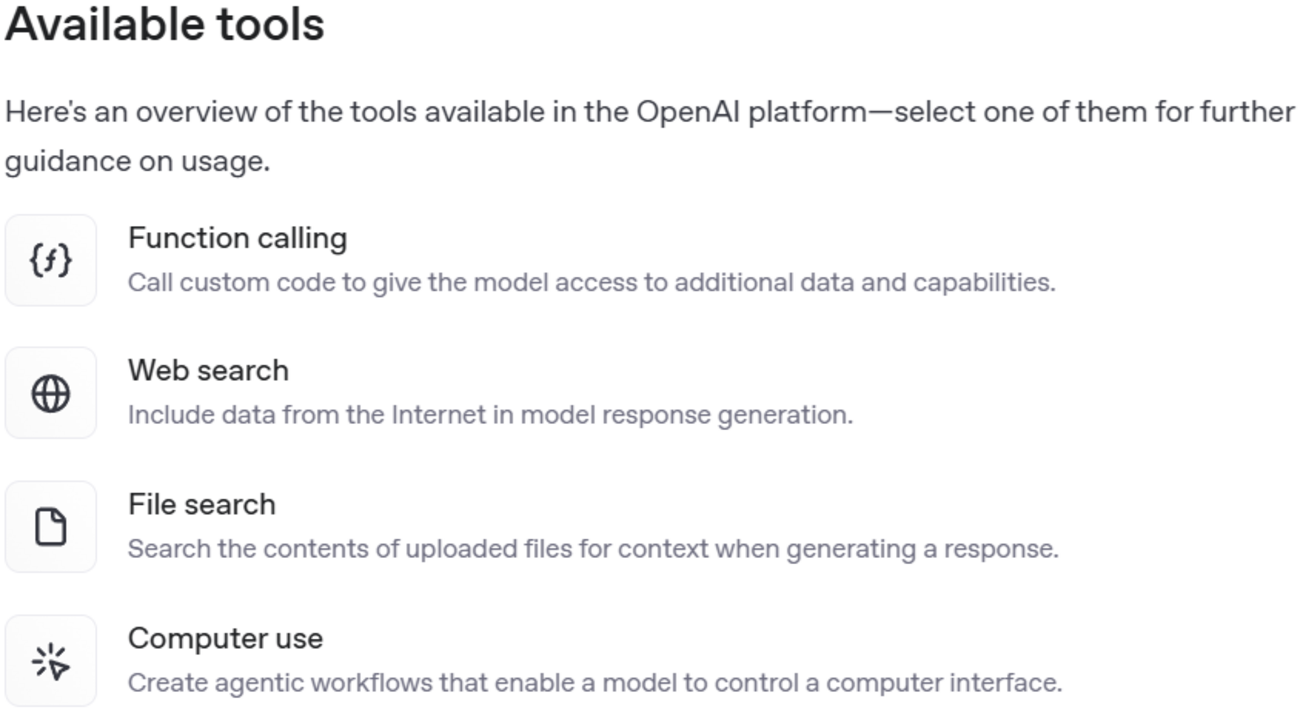
Task: Click the Web search globe icon
Action: click(x=50, y=393)
